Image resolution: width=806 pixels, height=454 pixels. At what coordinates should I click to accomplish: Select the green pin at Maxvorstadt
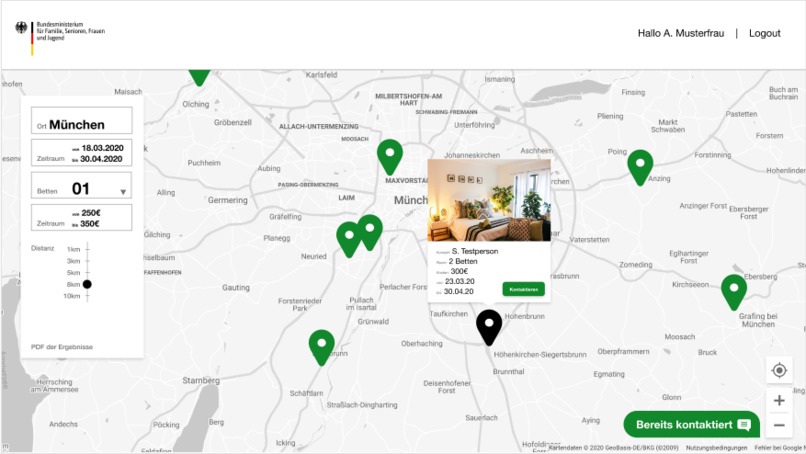pos(390,156)
